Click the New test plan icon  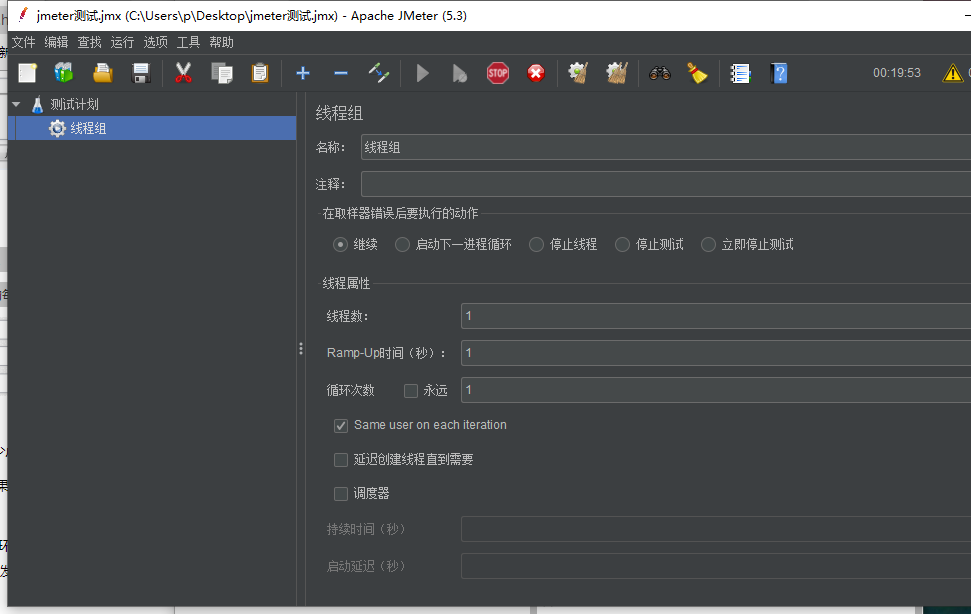[x=27, y=73]
